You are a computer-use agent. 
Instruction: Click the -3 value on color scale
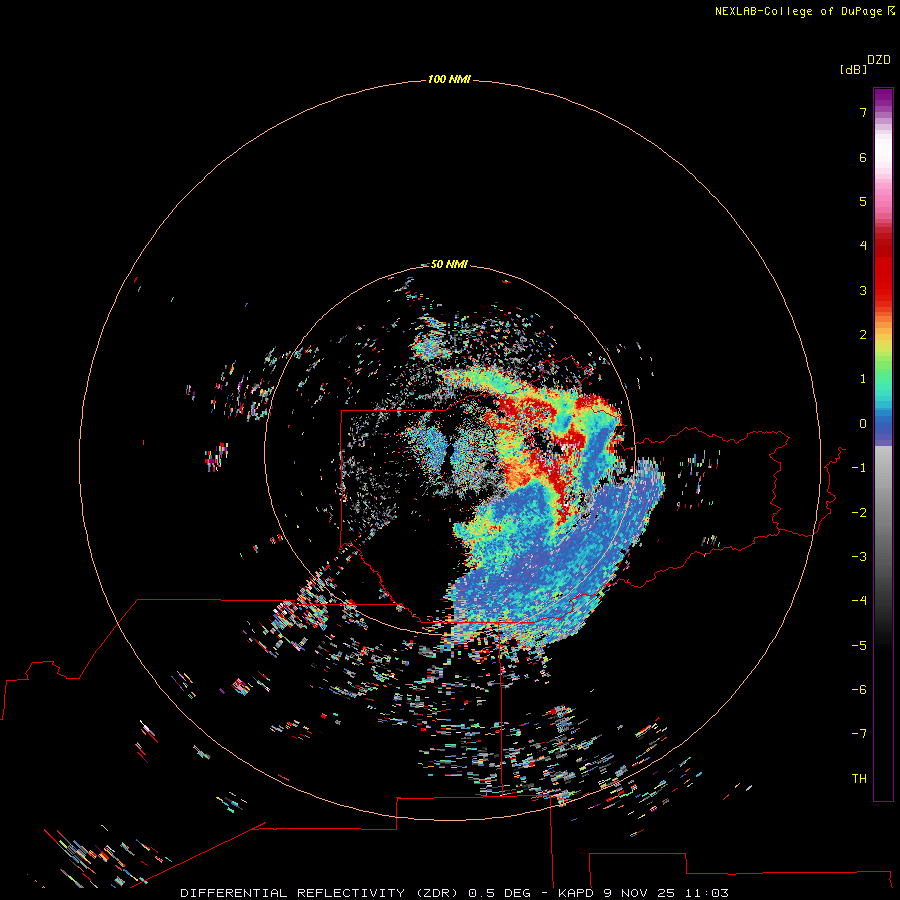(859, 557)
